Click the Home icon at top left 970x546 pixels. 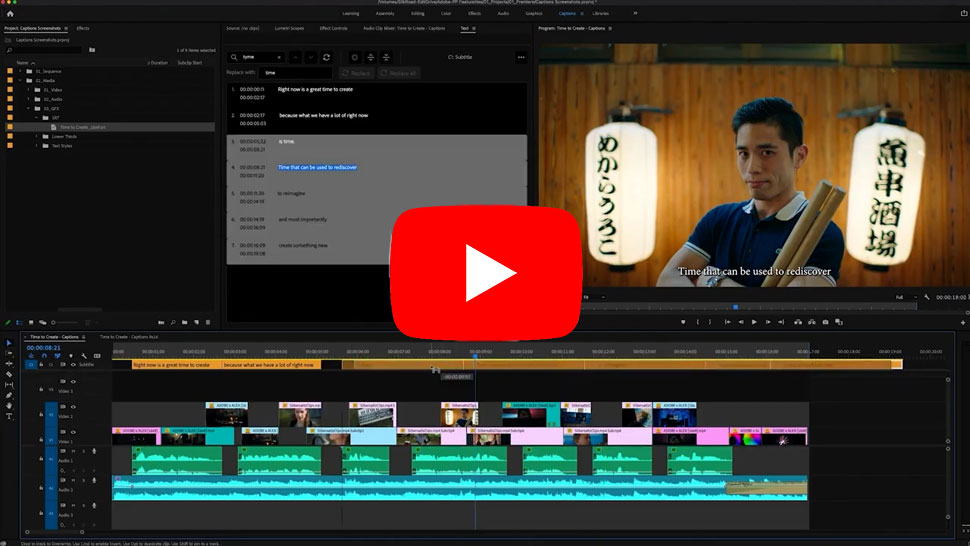[x=10, y=14]
